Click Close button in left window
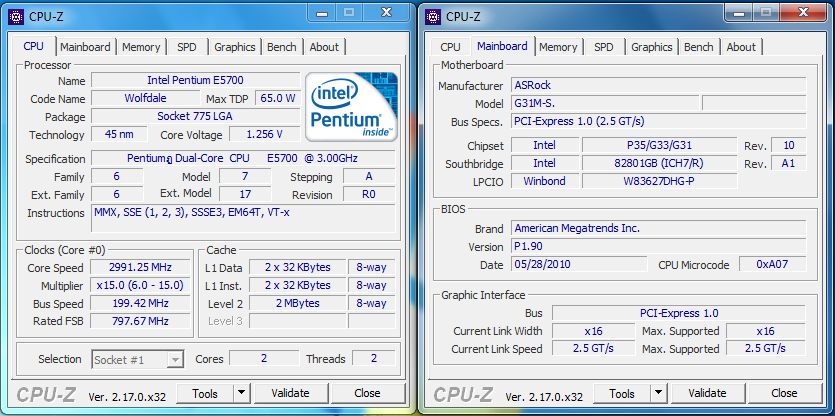This screenshot has height=416, width=835. (x=367, y=394)
